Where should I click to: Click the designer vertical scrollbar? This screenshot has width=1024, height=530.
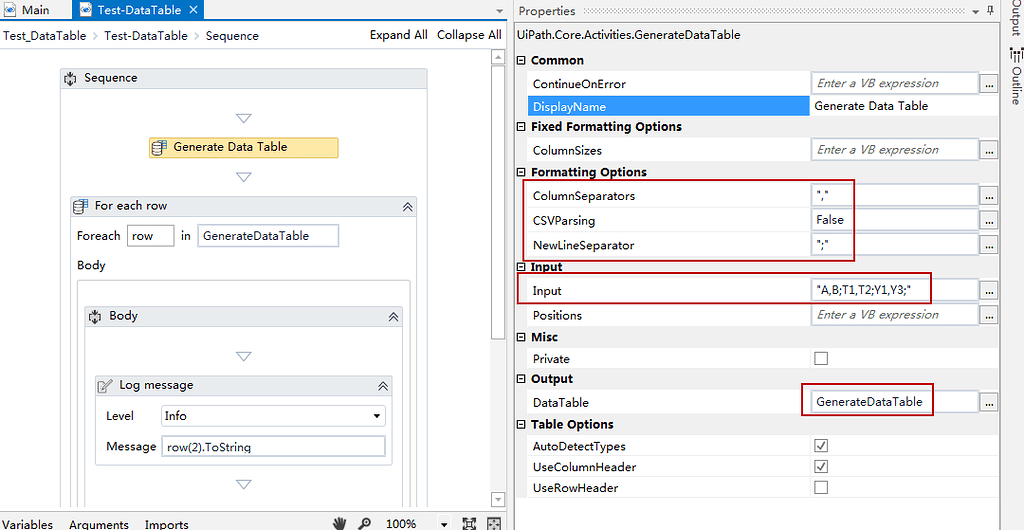point(498,202)
